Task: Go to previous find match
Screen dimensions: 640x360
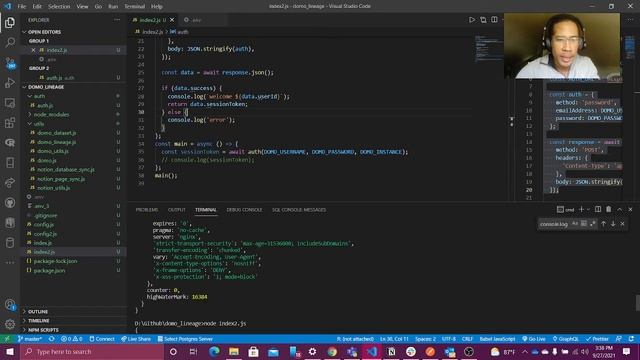Action: 603,224
